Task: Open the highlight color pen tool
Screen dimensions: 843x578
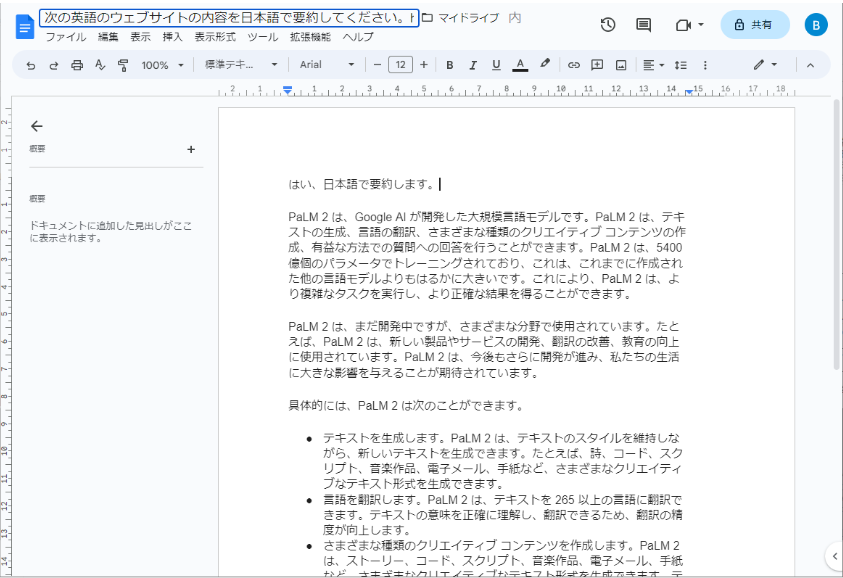Action: (545, 64)
